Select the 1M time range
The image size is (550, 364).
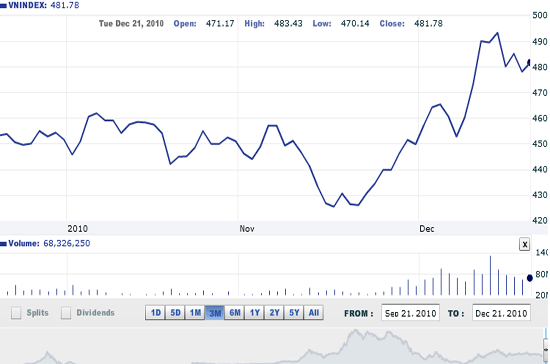(195, 312)
